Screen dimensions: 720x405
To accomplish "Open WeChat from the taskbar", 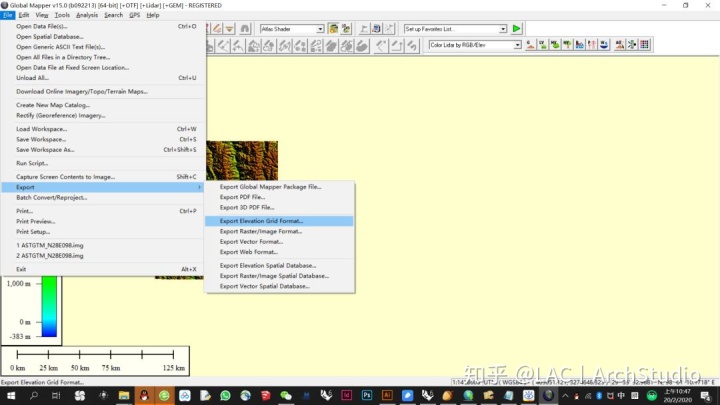I will [286, 395].
